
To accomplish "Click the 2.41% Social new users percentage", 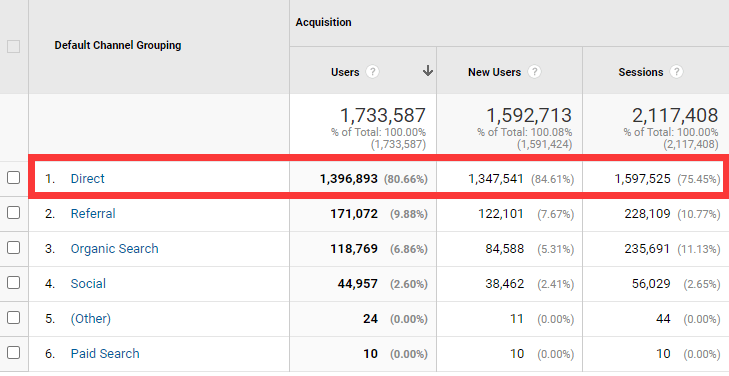I will click(555, 284).
